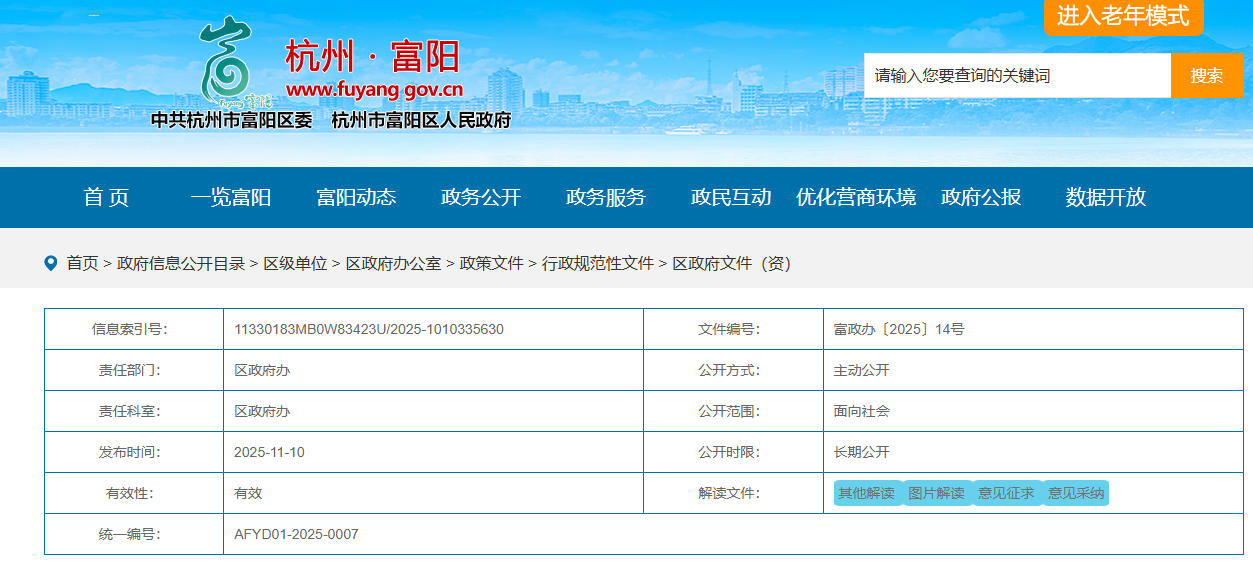This screenshot has width=1253, height=571.
Task: Click the 公开时限 label cell
Action: point(734,452)
